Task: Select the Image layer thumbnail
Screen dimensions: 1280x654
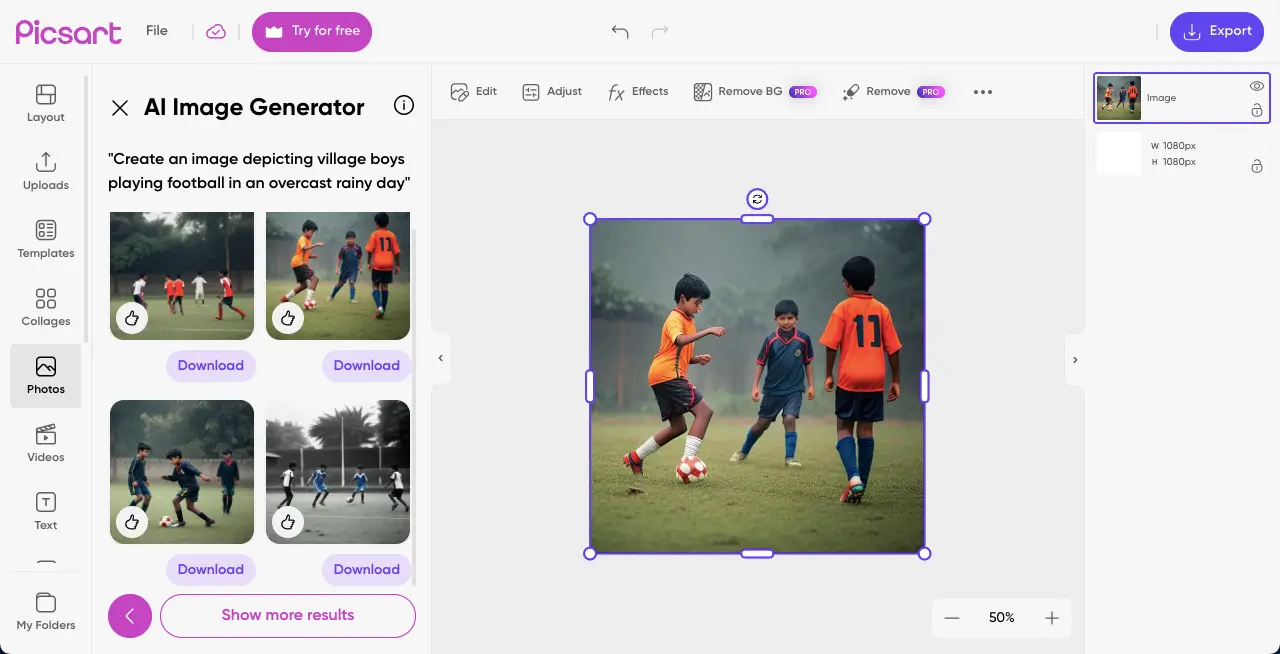Action: 1119,98
